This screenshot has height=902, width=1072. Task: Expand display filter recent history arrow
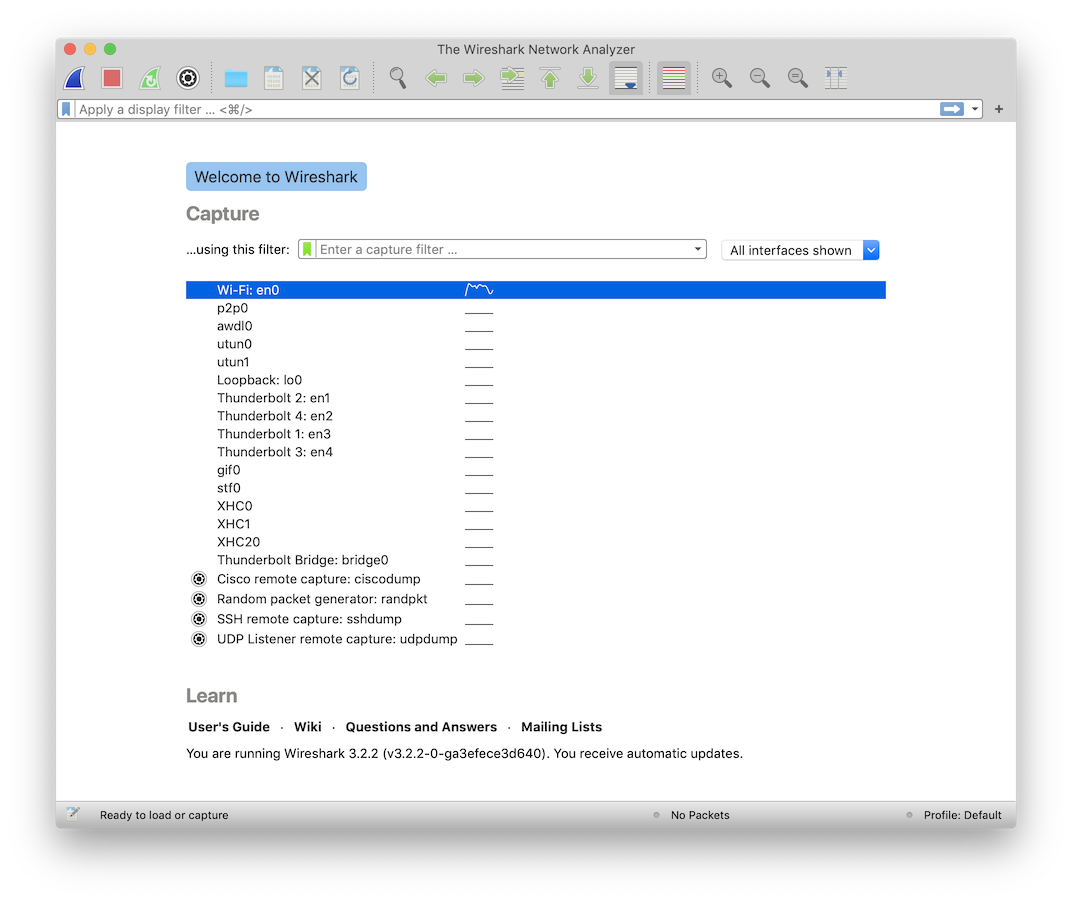[x=975, y=109]
